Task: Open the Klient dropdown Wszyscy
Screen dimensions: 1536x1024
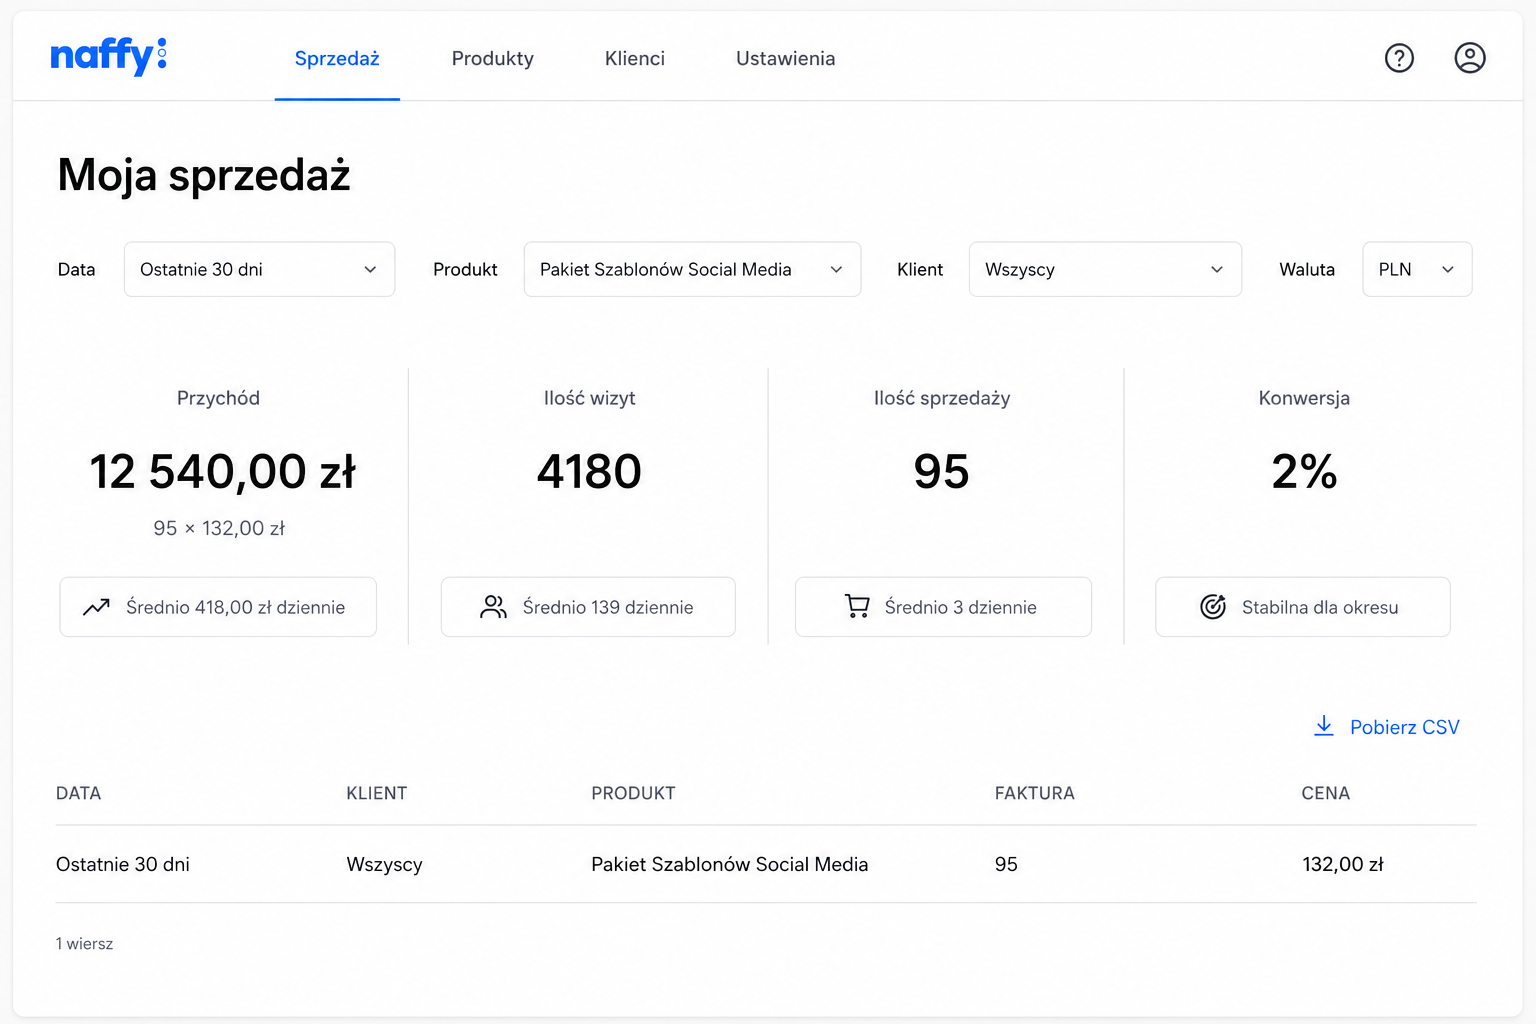Action: tap(1105, 269)
